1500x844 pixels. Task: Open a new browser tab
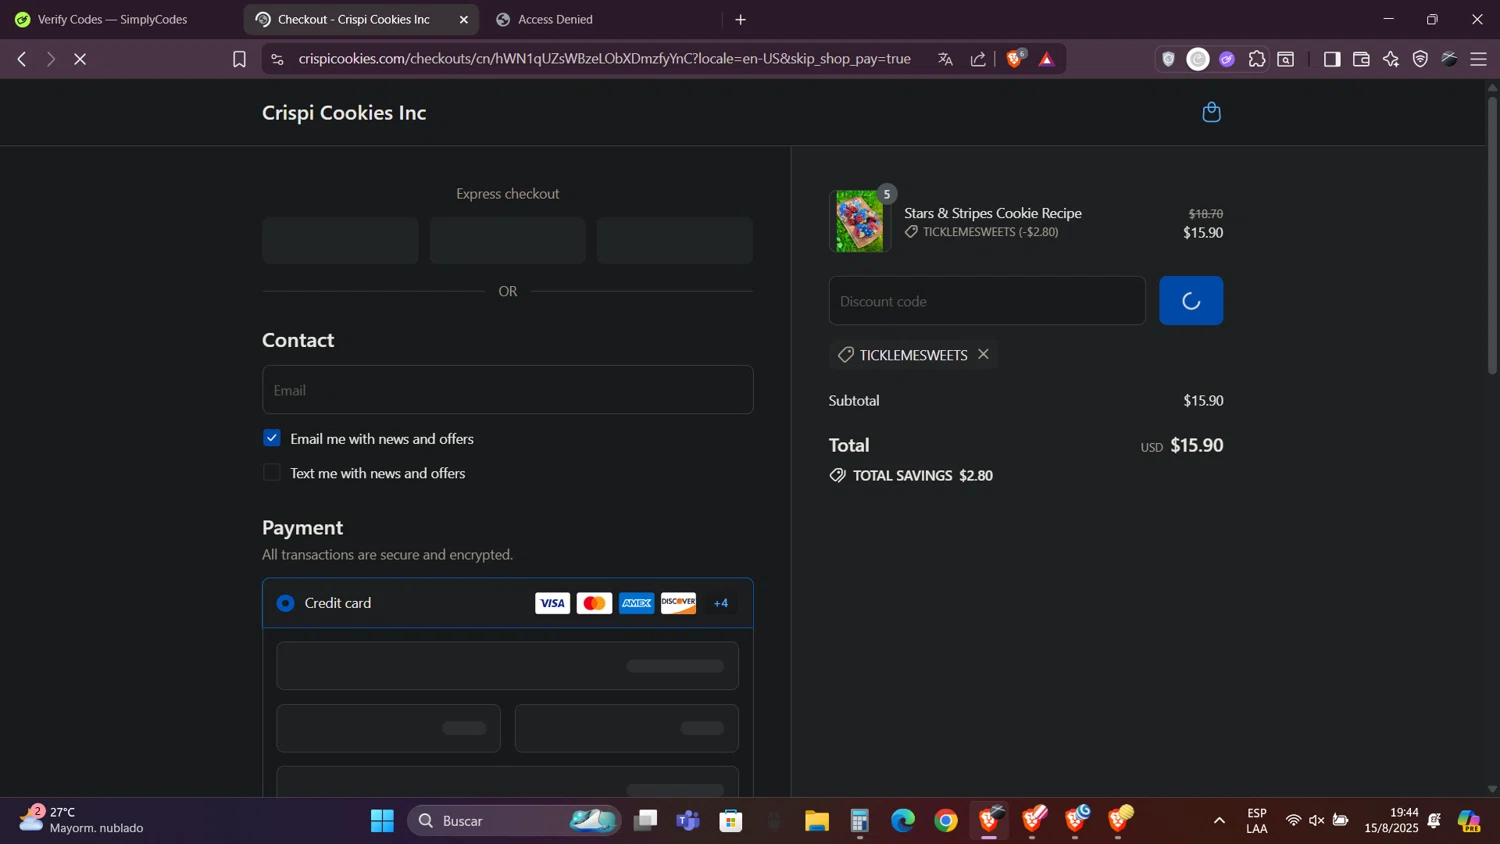coord(740,19)
